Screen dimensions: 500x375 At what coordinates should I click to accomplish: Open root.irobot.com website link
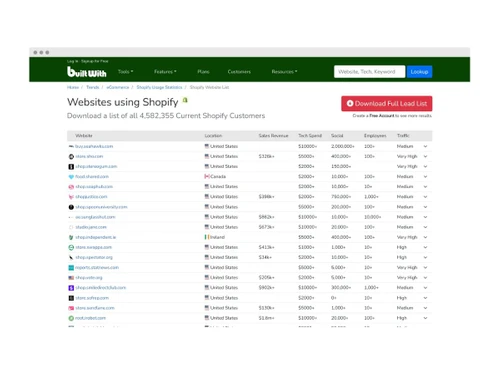(90, 318)
